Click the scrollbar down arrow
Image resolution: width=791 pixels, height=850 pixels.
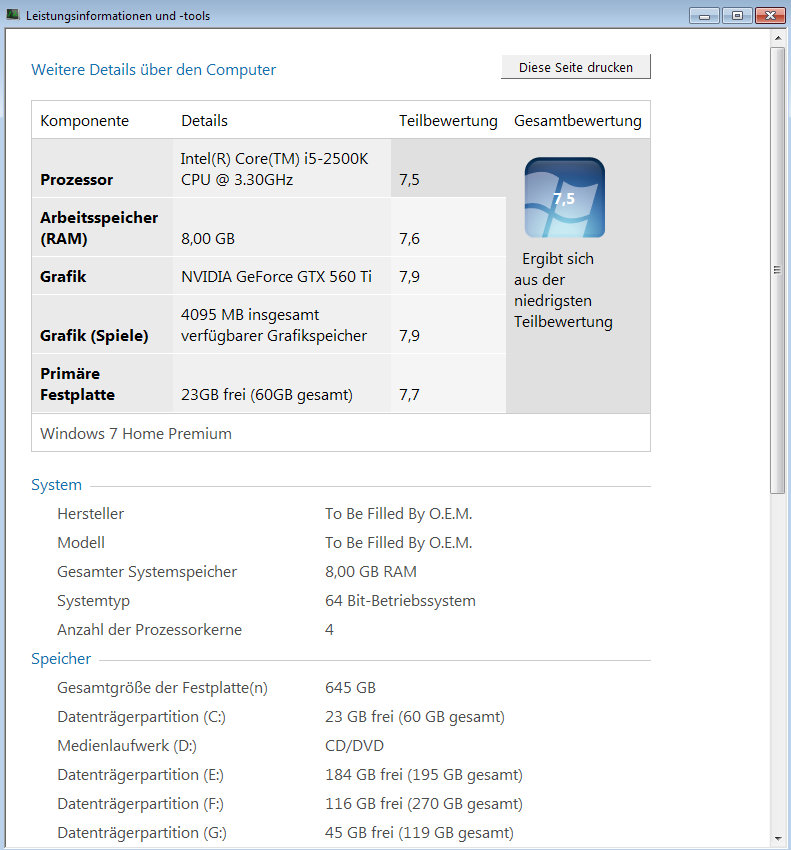point(777,839)
